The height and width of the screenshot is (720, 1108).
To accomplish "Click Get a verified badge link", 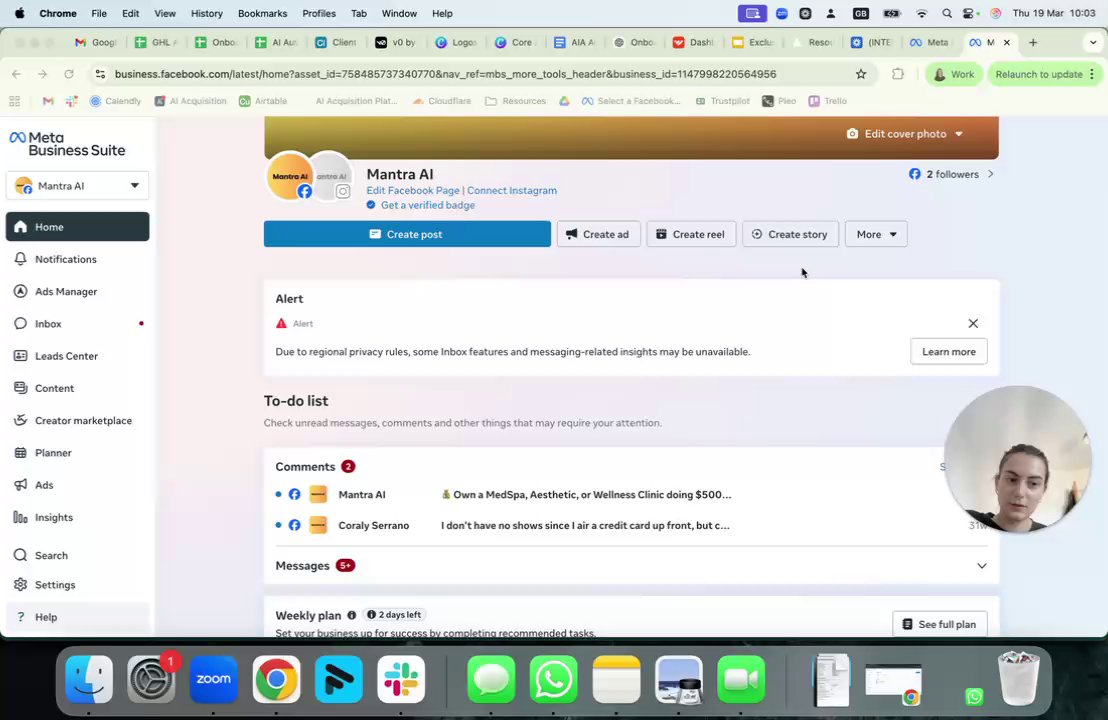I will [428, 206].
